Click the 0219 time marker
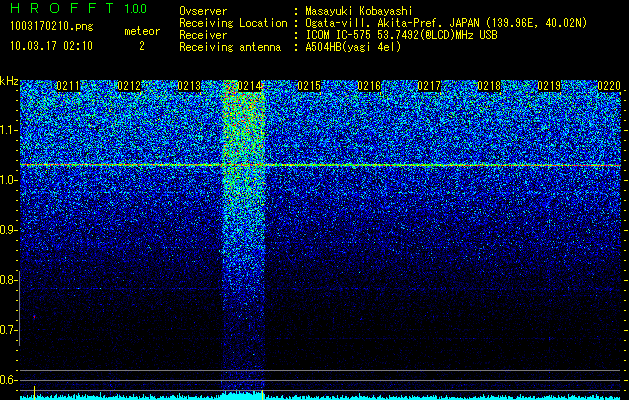 [549, 86]
